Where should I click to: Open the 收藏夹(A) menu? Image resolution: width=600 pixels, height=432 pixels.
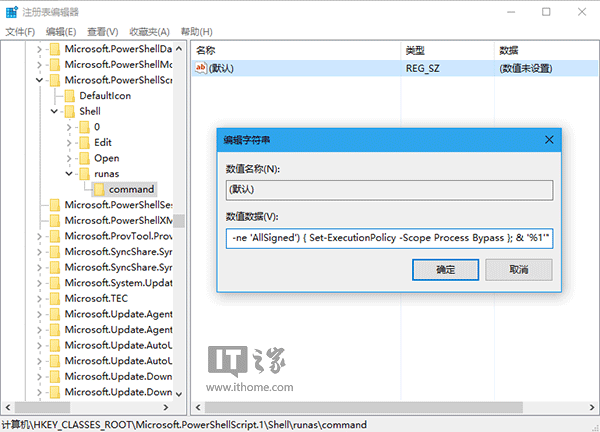pyautogui.click(x=150, y=32)
